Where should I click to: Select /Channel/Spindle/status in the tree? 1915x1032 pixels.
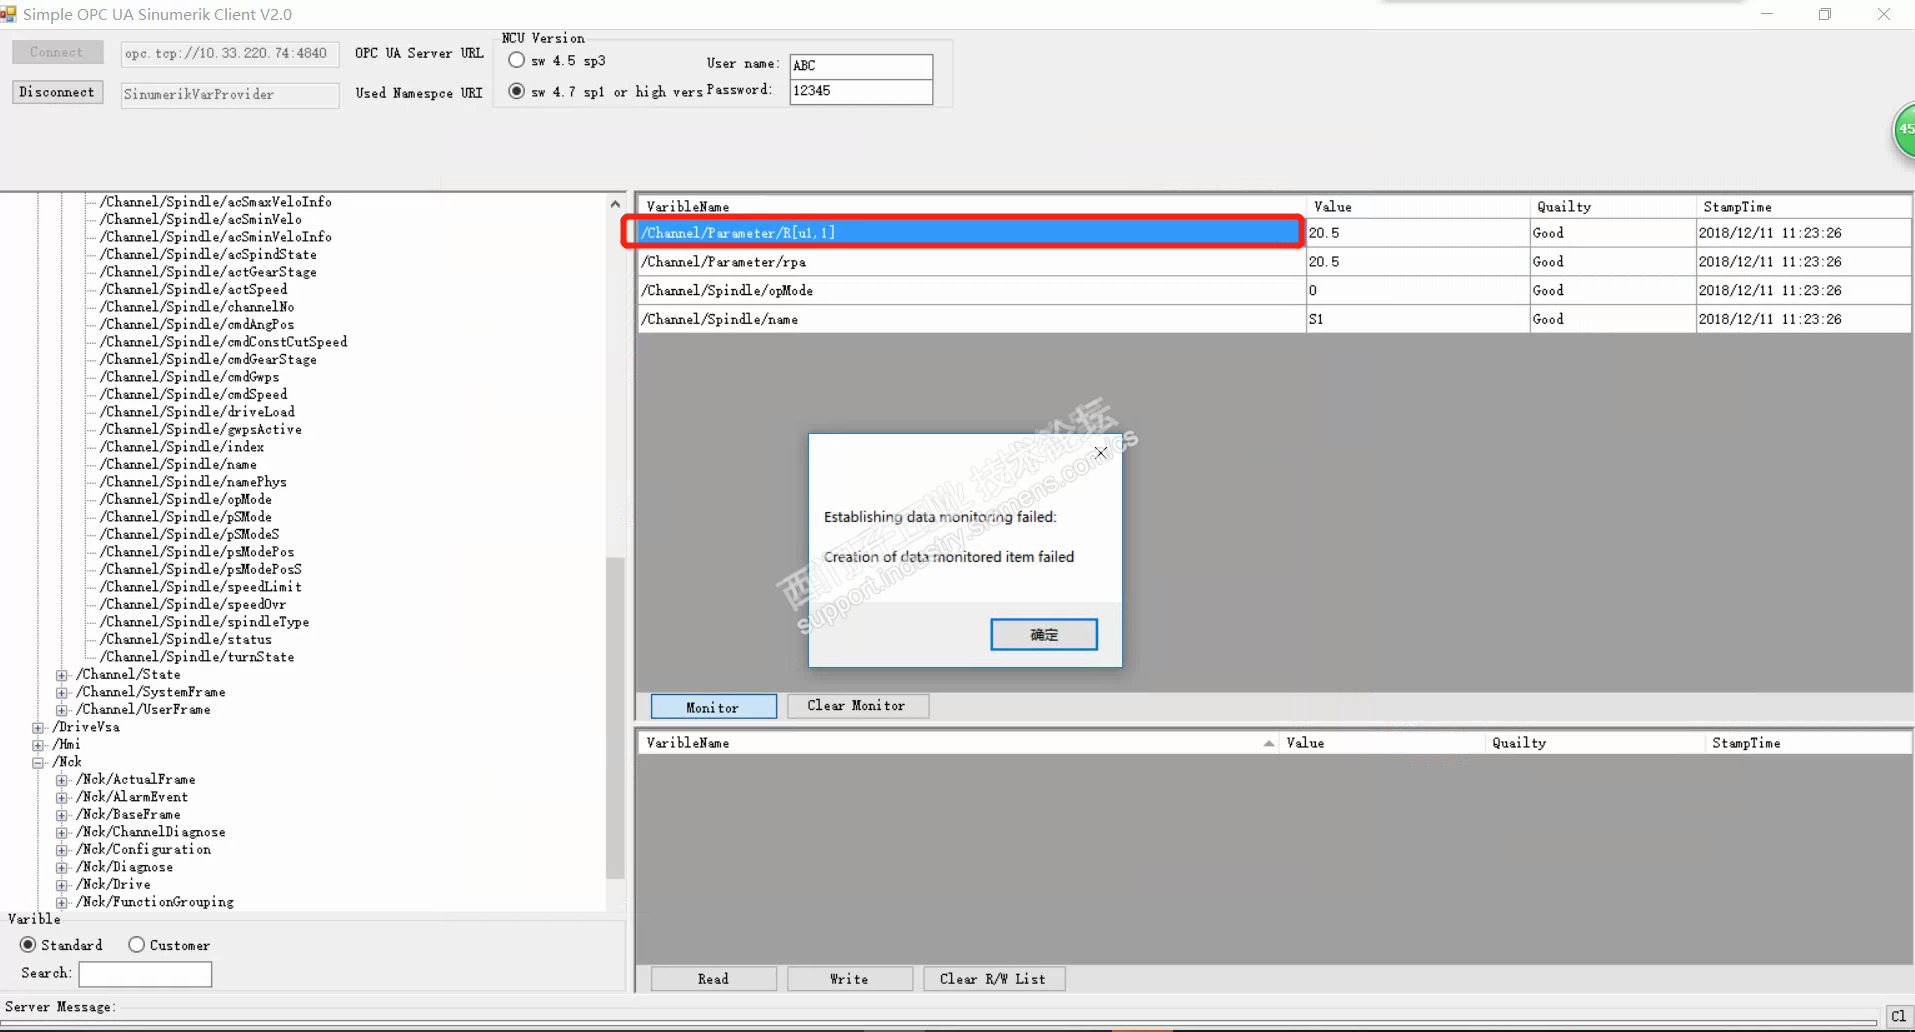tap(185, 639)
